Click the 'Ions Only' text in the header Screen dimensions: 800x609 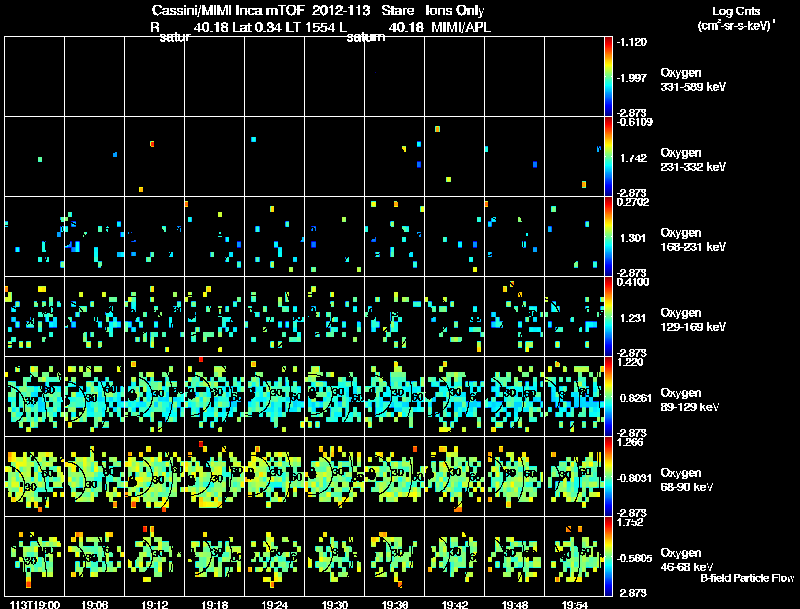[455, 11]
